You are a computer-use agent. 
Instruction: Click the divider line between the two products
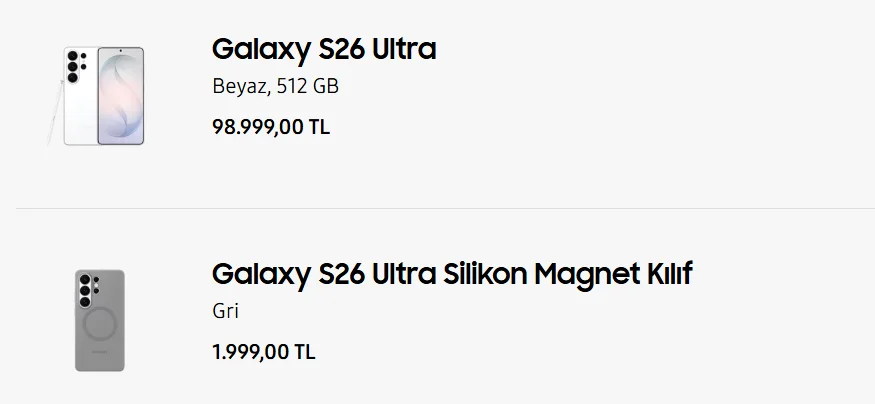coord(445,208)
